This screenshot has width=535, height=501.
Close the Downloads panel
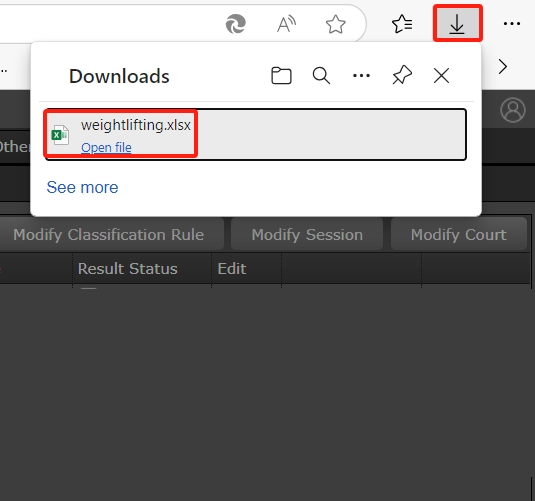click(x=441, y=75)
